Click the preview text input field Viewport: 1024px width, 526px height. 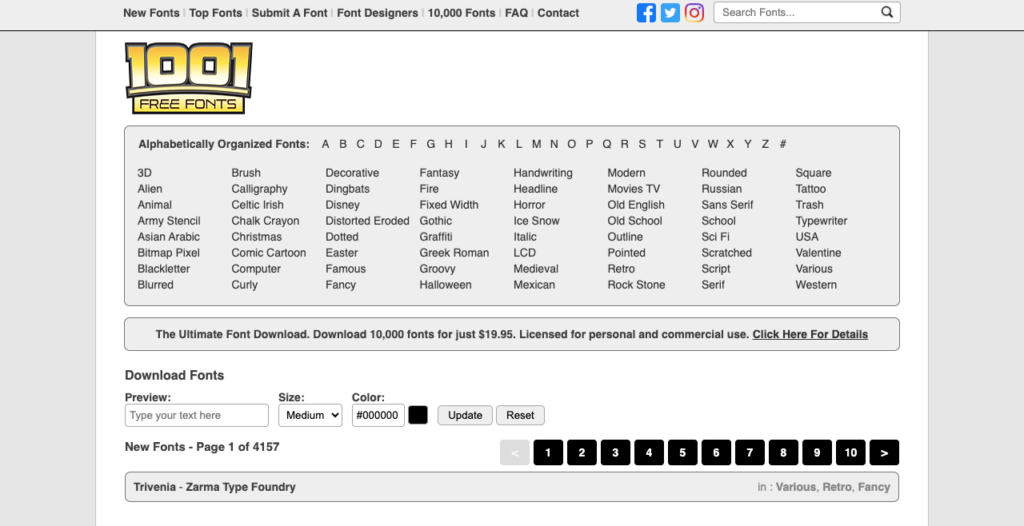[197, 415]
